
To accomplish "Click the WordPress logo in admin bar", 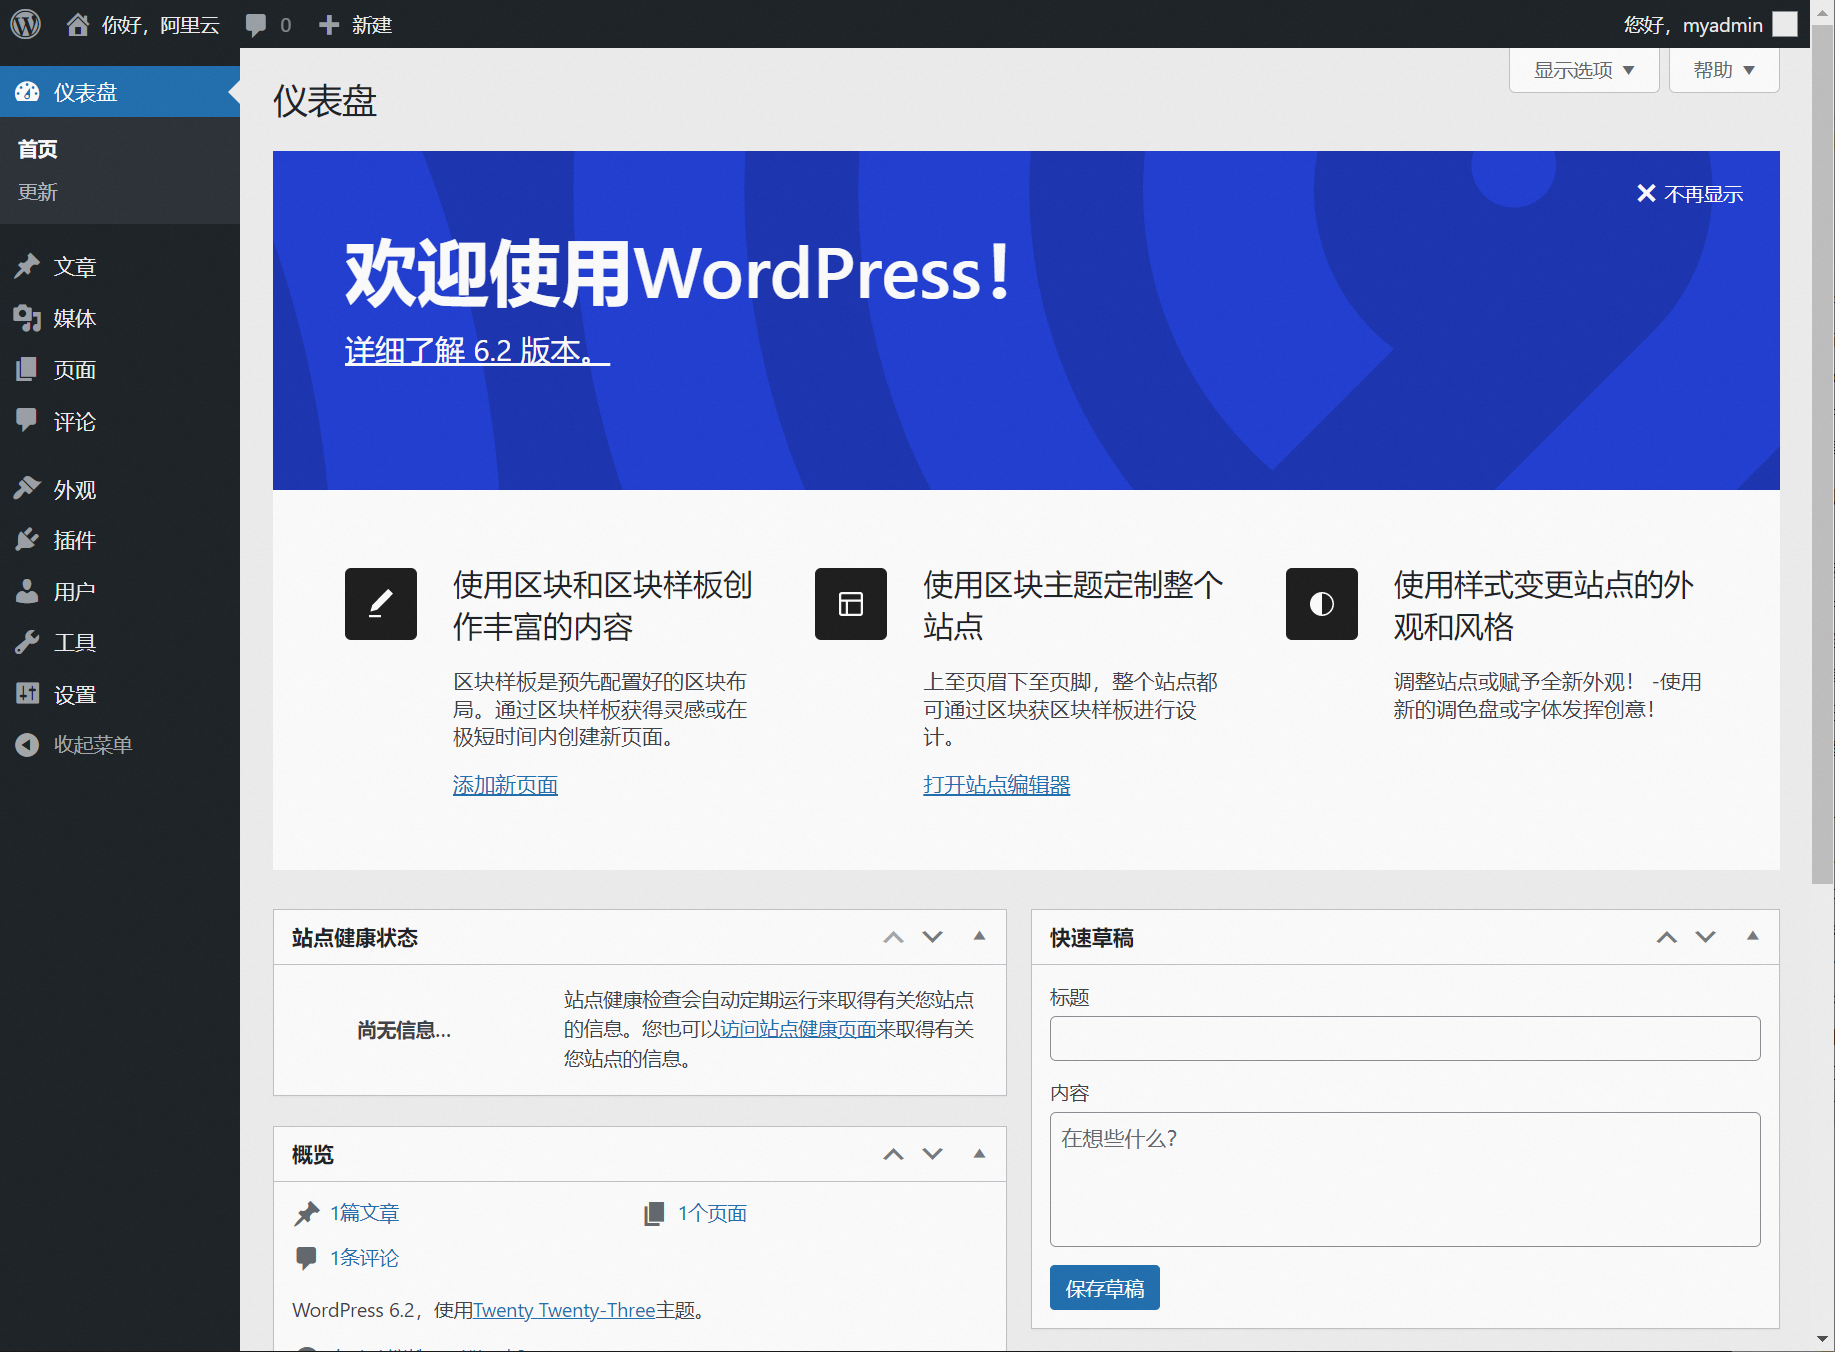I will (25, 24).
